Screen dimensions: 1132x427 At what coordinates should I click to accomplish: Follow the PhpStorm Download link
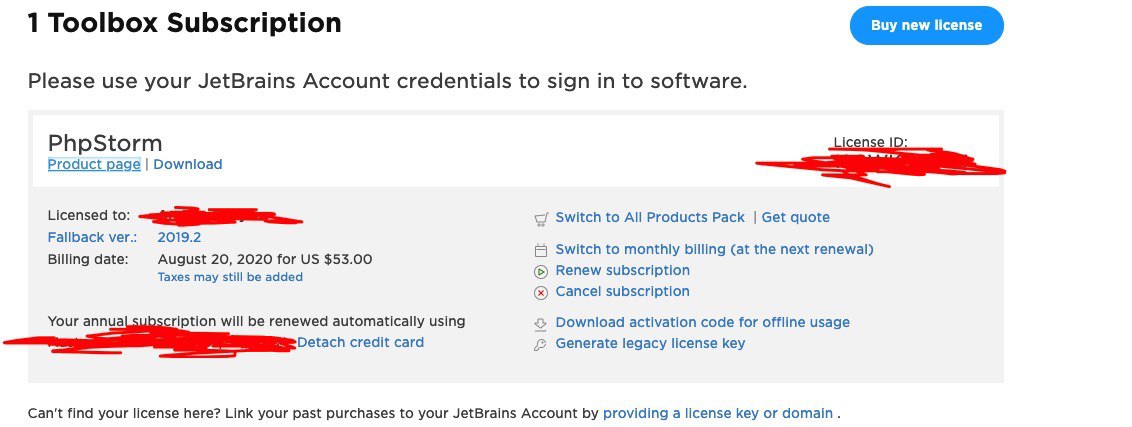tap(188, 164)
